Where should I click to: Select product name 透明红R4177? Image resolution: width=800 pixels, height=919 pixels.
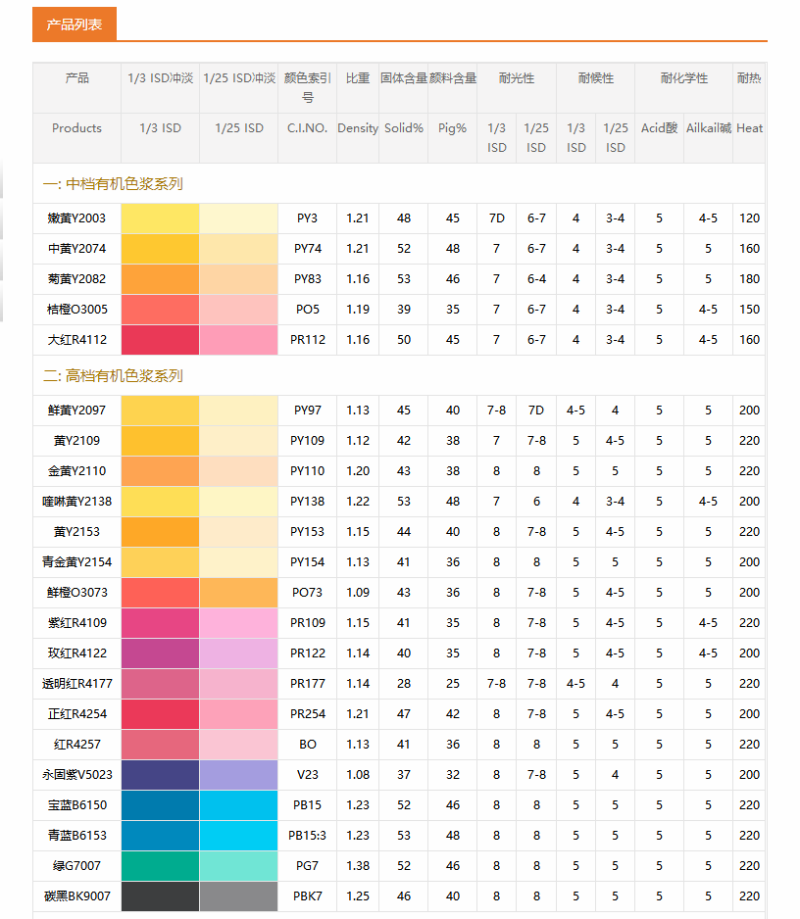[77, 684]
